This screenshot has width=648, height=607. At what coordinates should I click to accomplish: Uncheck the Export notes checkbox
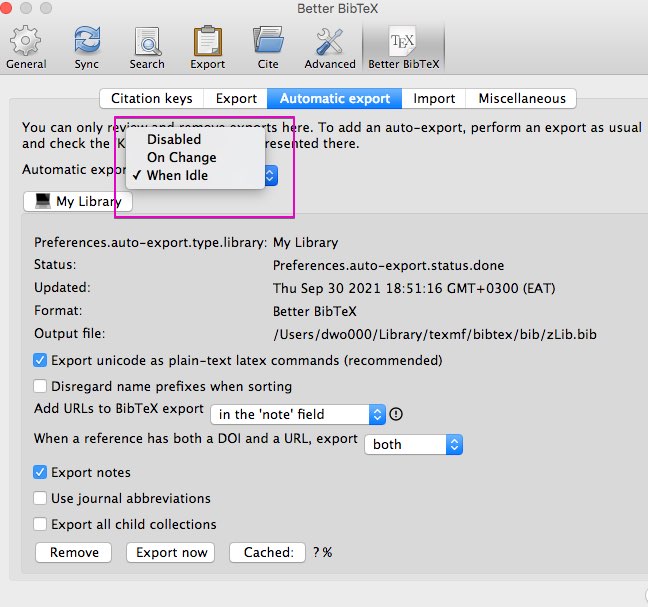point(40,472)
